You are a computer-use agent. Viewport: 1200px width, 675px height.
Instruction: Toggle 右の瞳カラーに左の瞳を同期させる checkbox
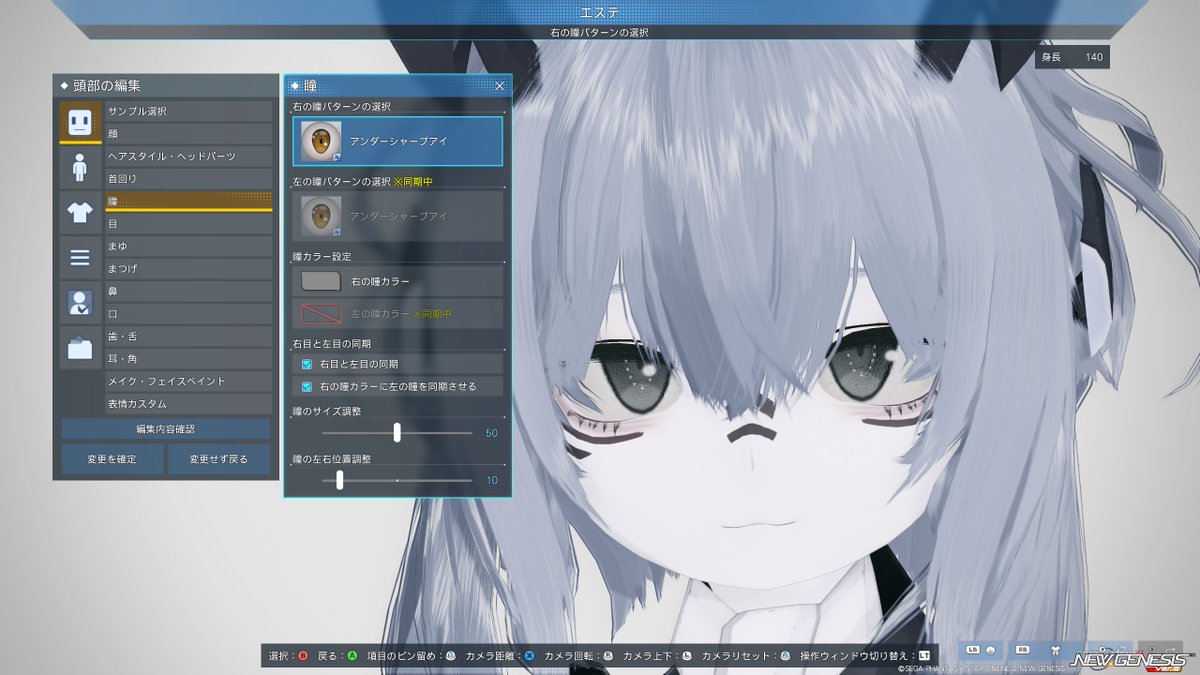307,386
